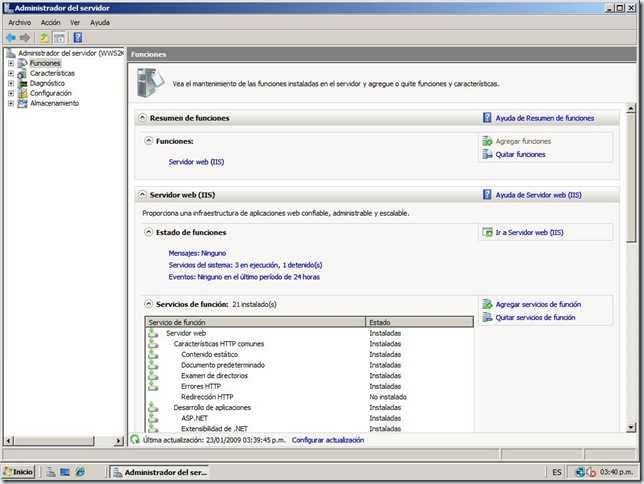Open the Agregar servicios de función link
This screenshot has width=644, height=484.
[538, 304]
